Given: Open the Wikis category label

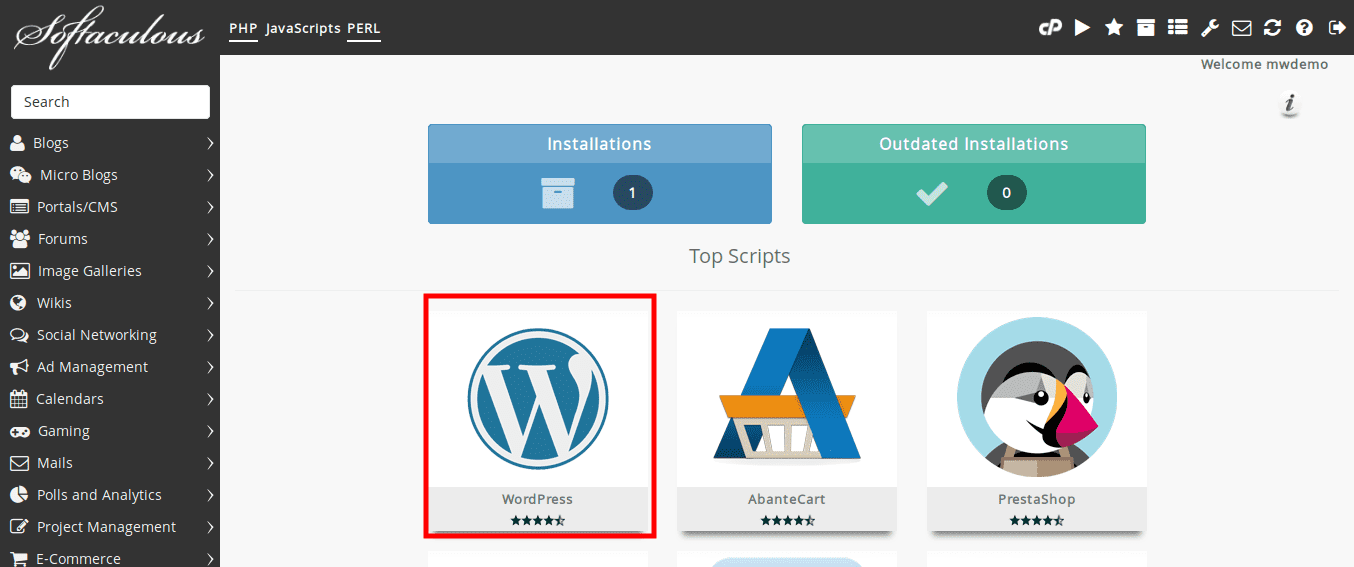Looking at the screenshot, I should pyautogui.click(x=54, y=303).
